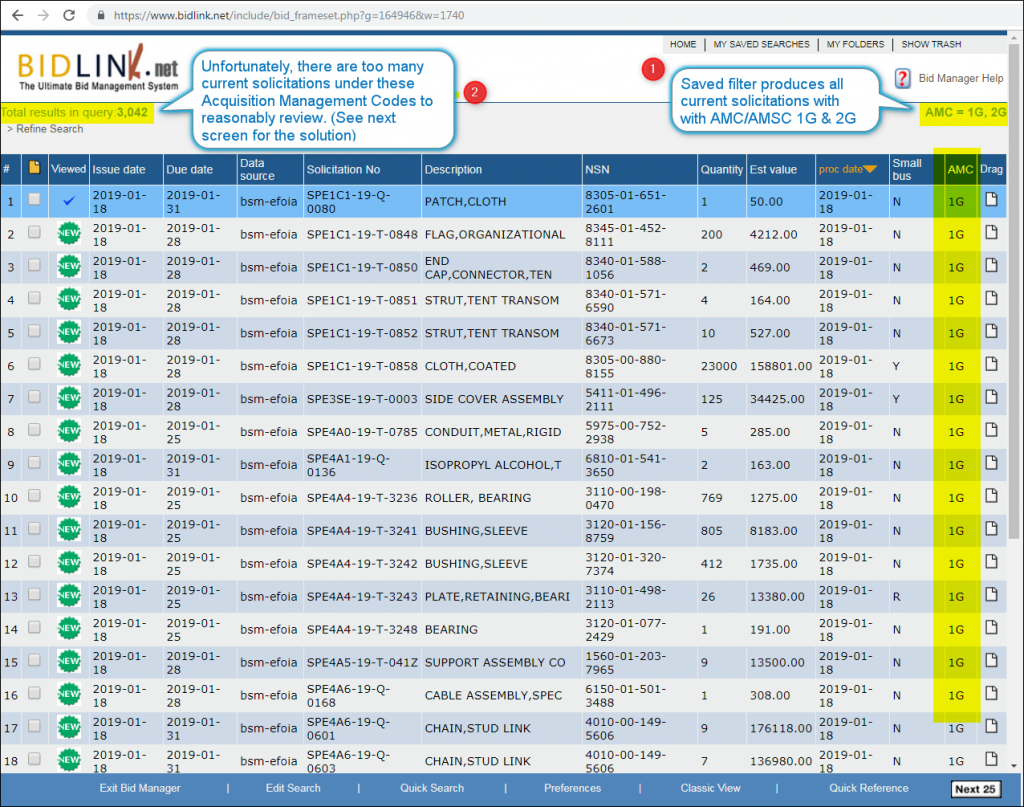The image size is (1024, 807).
Task: Click the BidLink.net logo
Action: [x=98, y=67]
